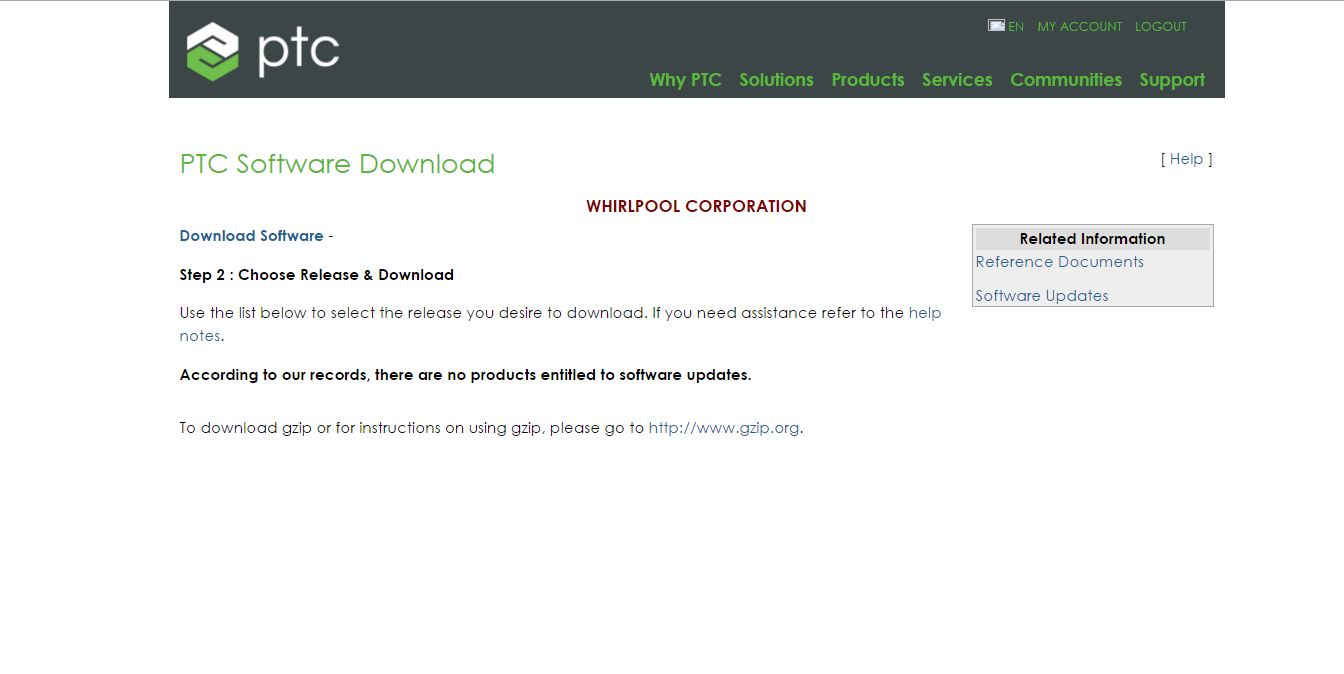Open Software Updates link
Screen dimensions: 1344x674
point(1042,296)
